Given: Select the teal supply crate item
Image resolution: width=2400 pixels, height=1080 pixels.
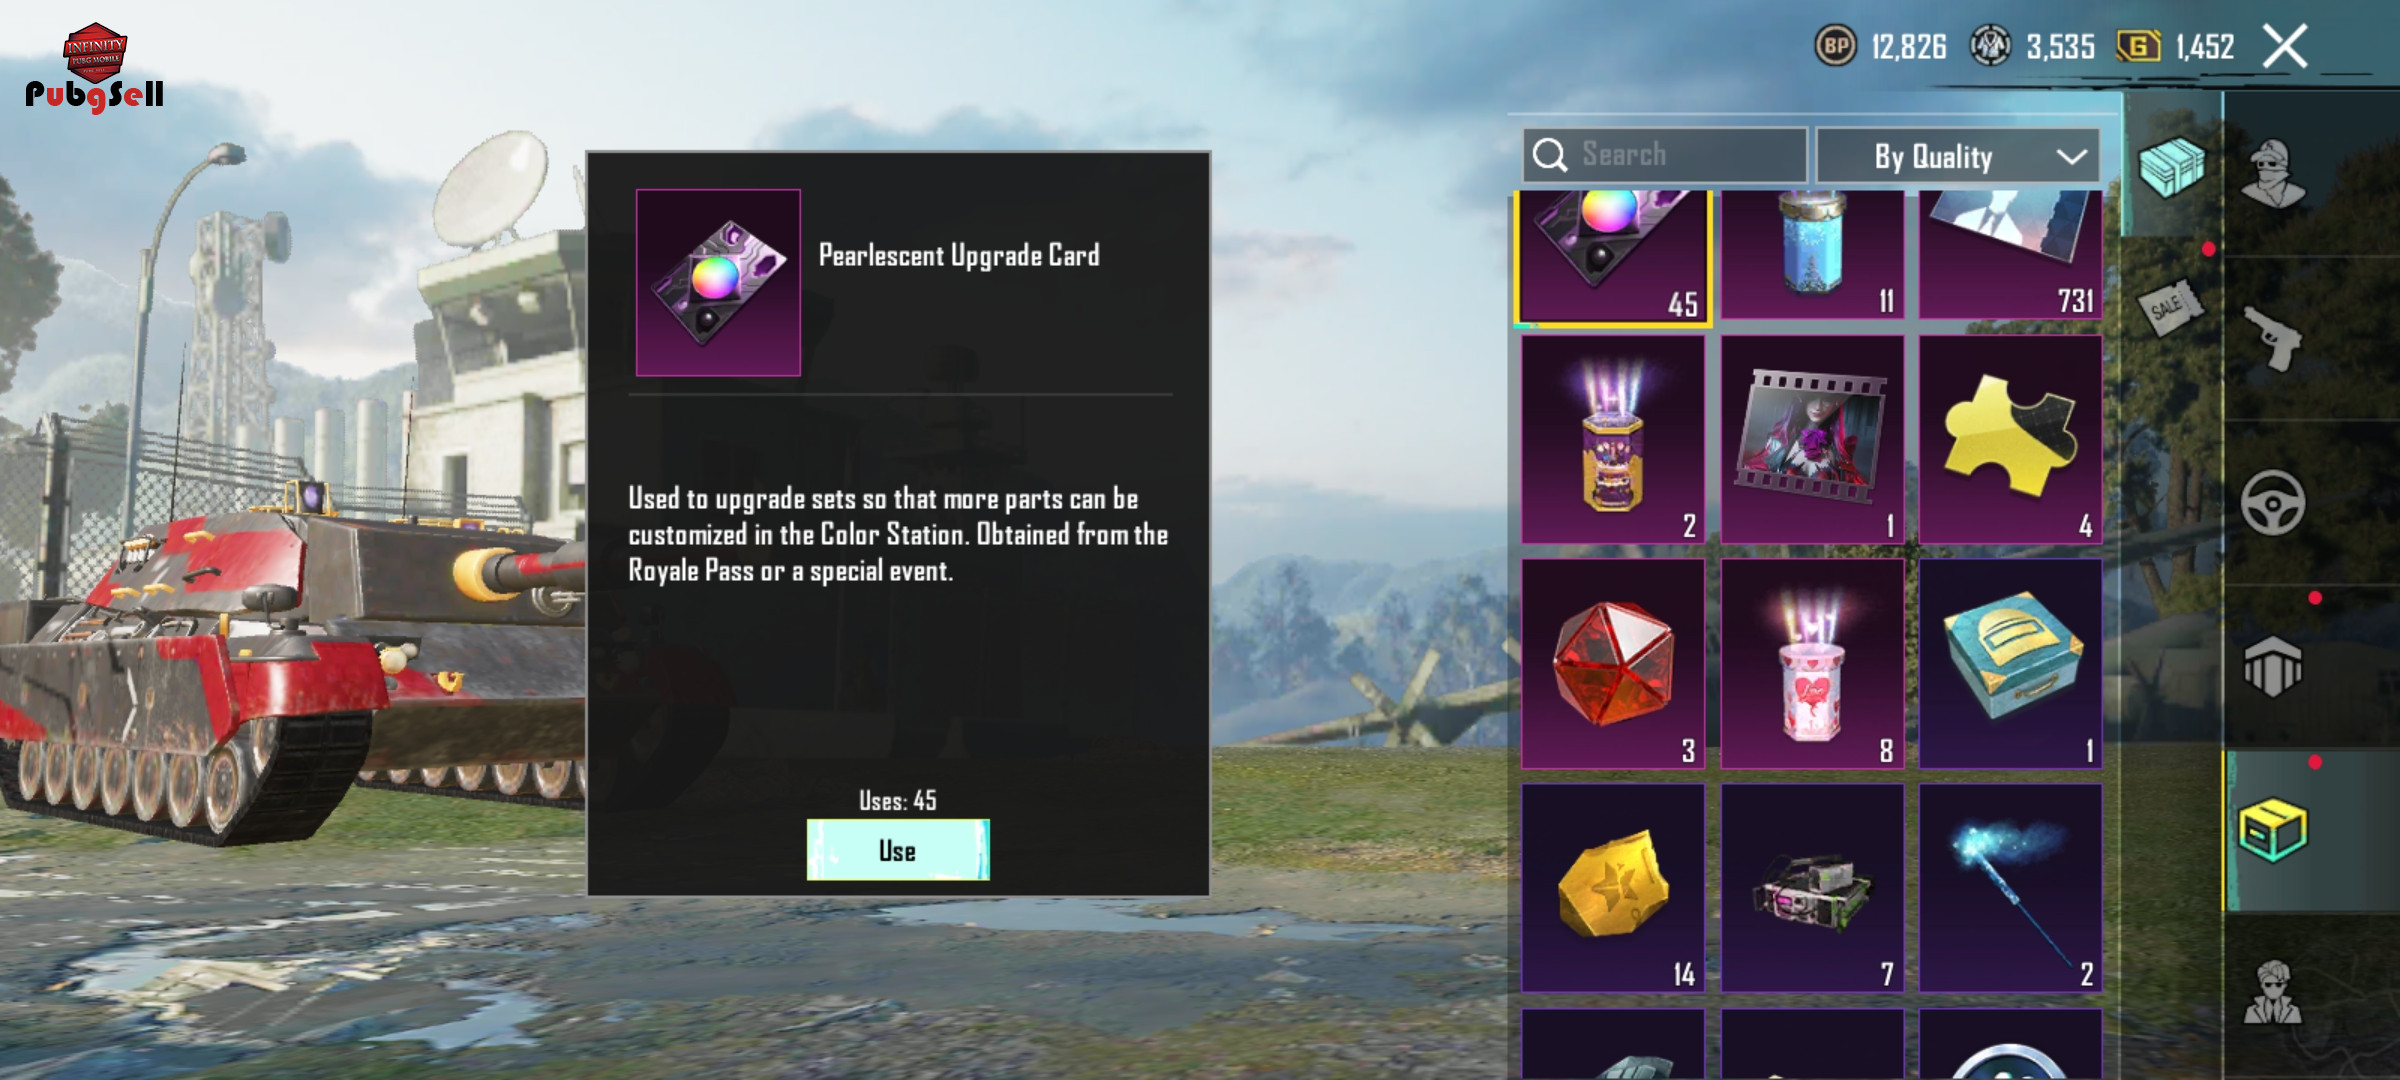Looking at the screenshot, I should [2010, 664].
